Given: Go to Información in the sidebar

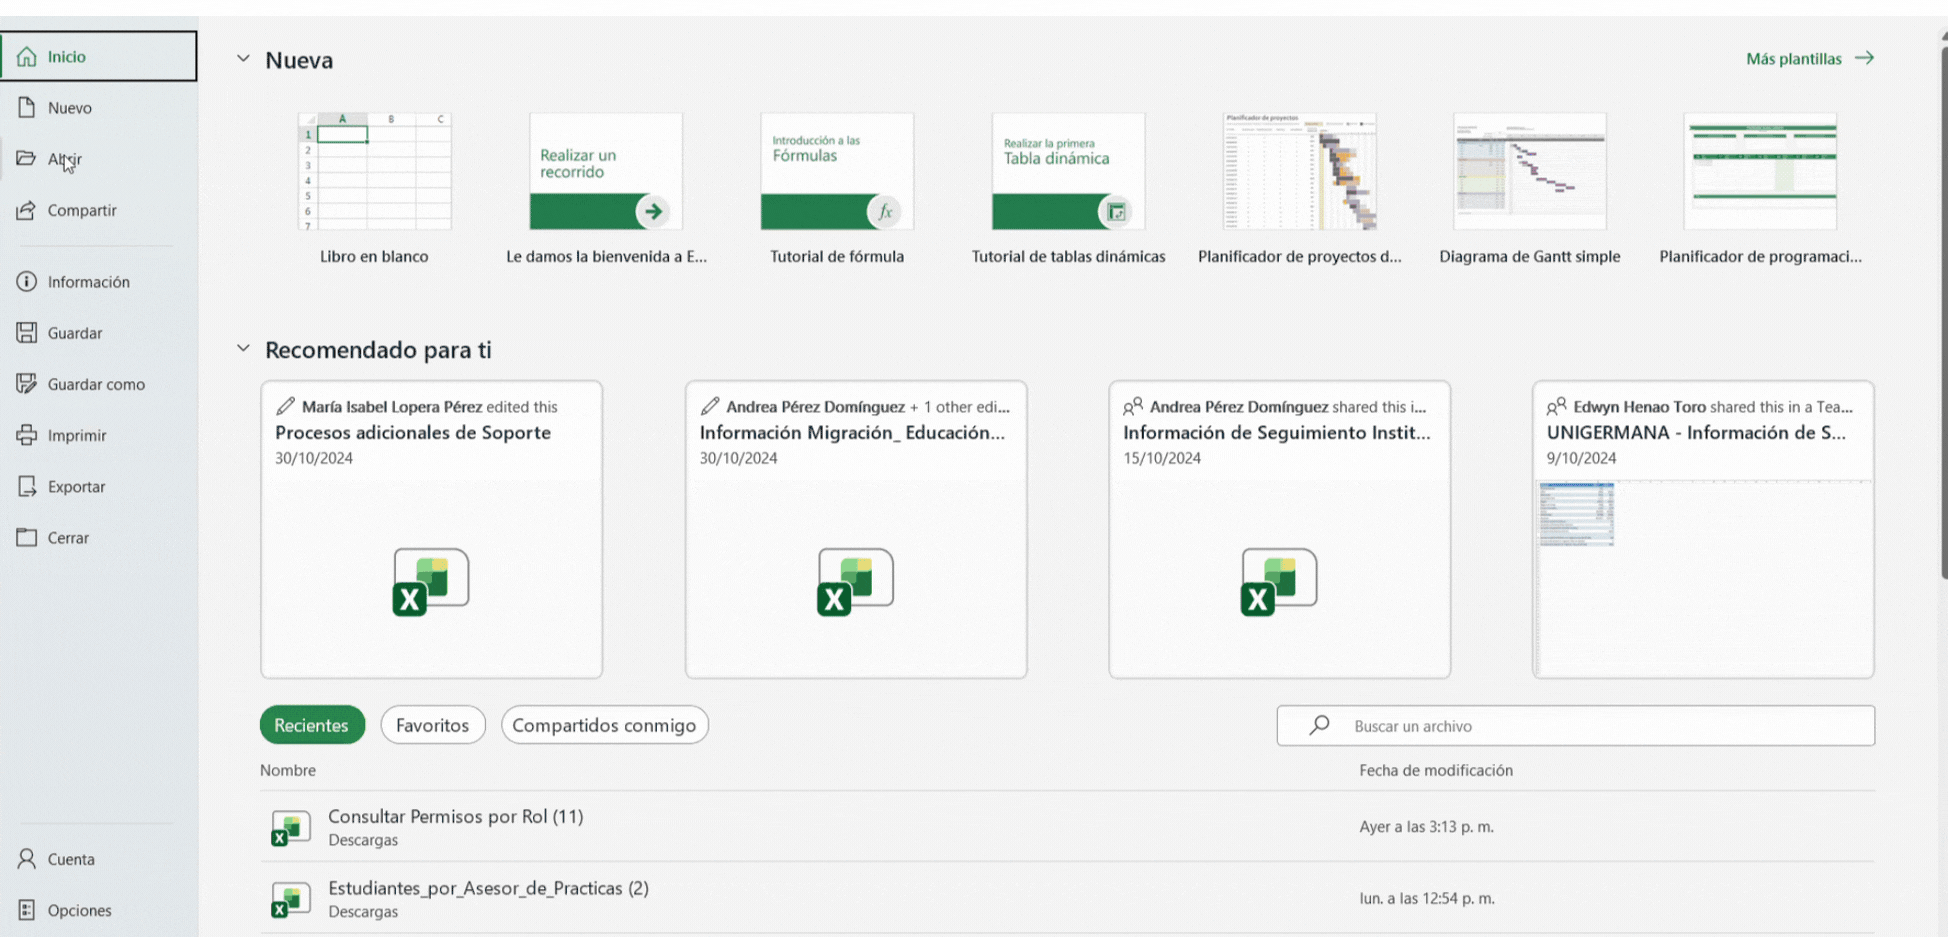Looking at the screenshot, I should [x=99, y=282].
